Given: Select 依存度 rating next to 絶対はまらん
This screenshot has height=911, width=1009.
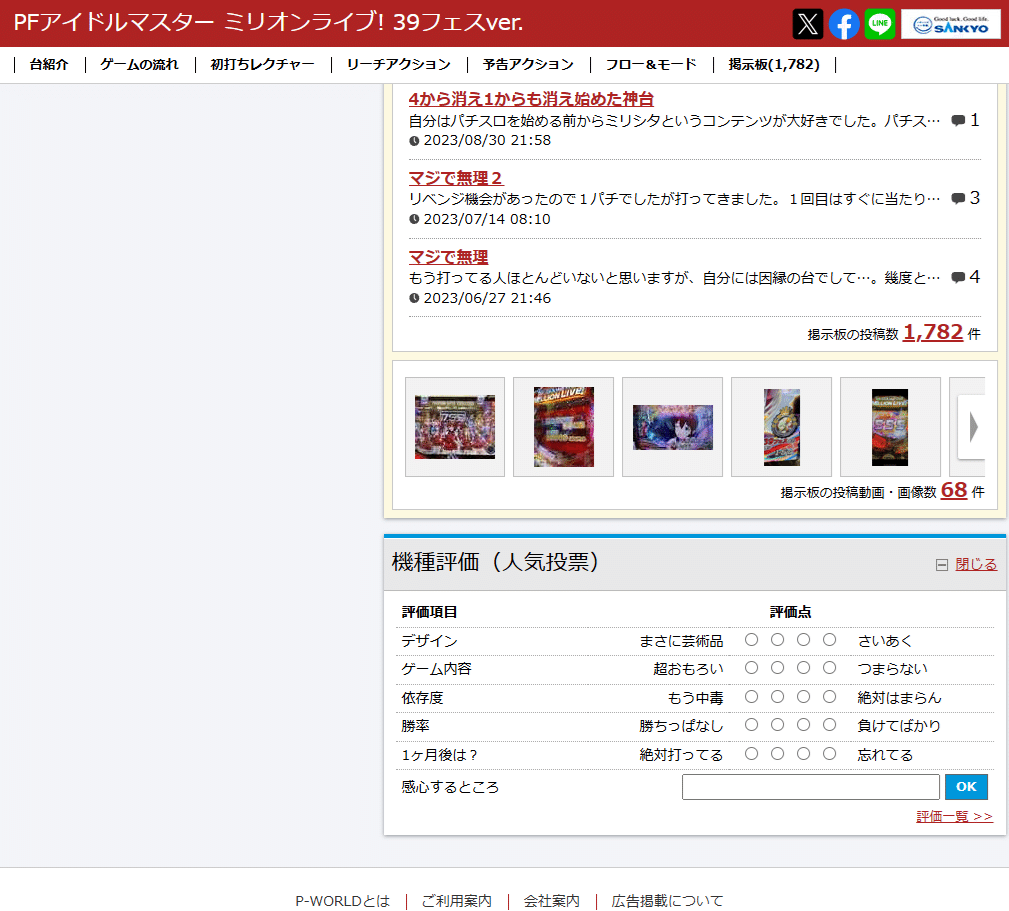Looking at the screenshot, I should (829, 697).
